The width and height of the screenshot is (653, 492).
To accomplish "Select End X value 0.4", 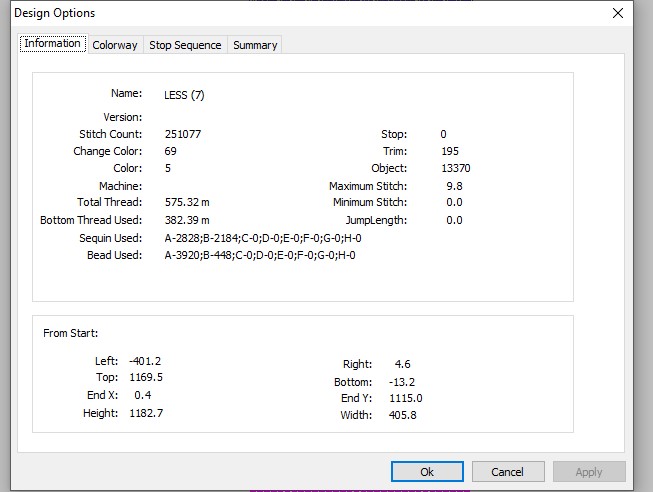I will (x=143, y=395).
